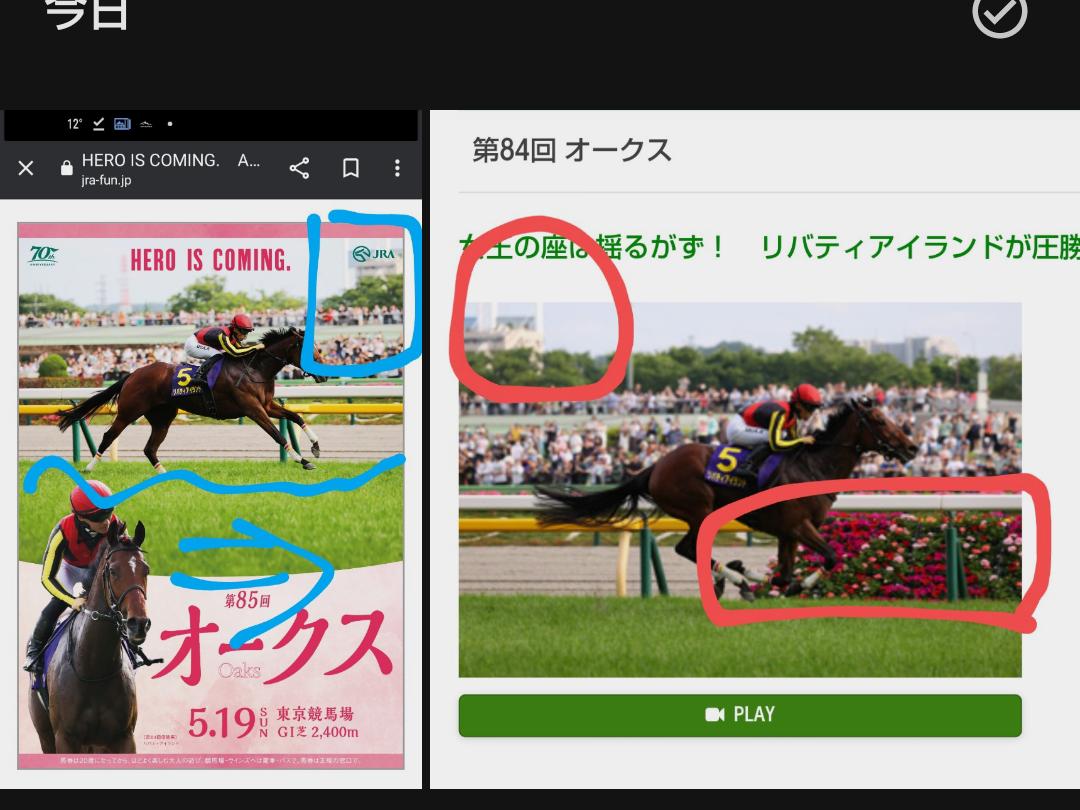This screenshot has width=1080, height=810.
Task: Tap the padlock site security icon
Action: coord(67,168)
